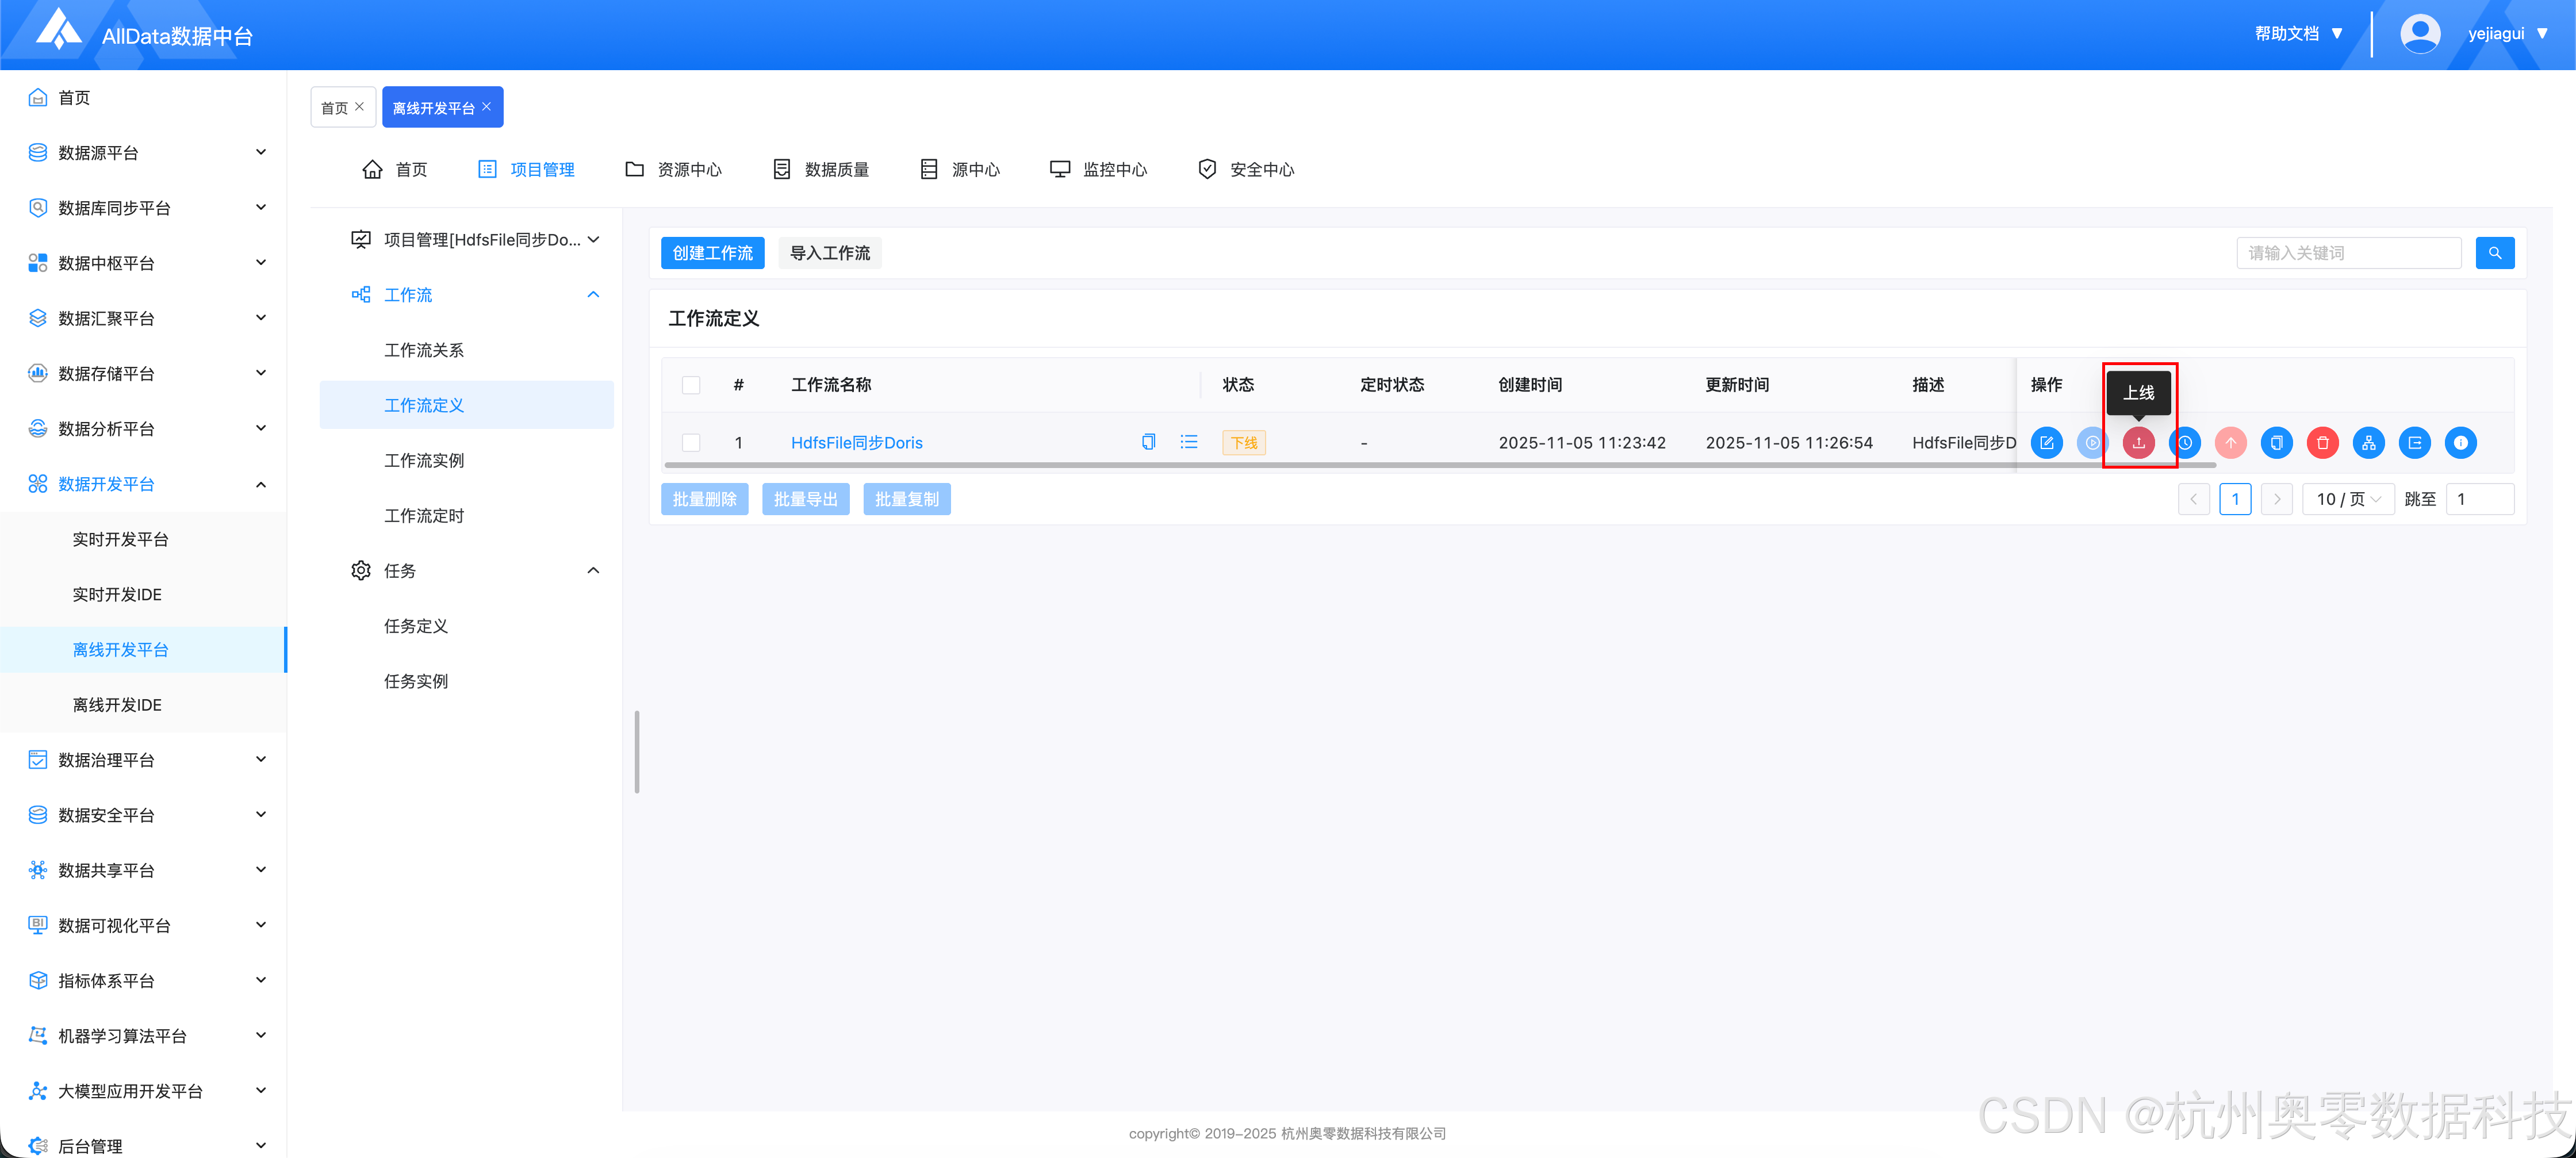Type in the 请输入关键词 search field
The image size is (2576, 1158).
[2348, 252]
